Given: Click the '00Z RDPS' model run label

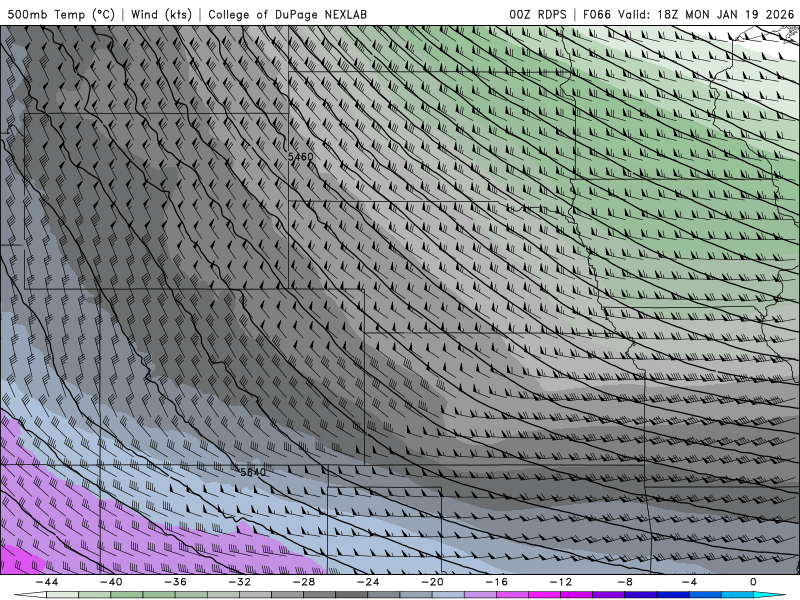Looking at the screenshot, I should pos(537,14).
